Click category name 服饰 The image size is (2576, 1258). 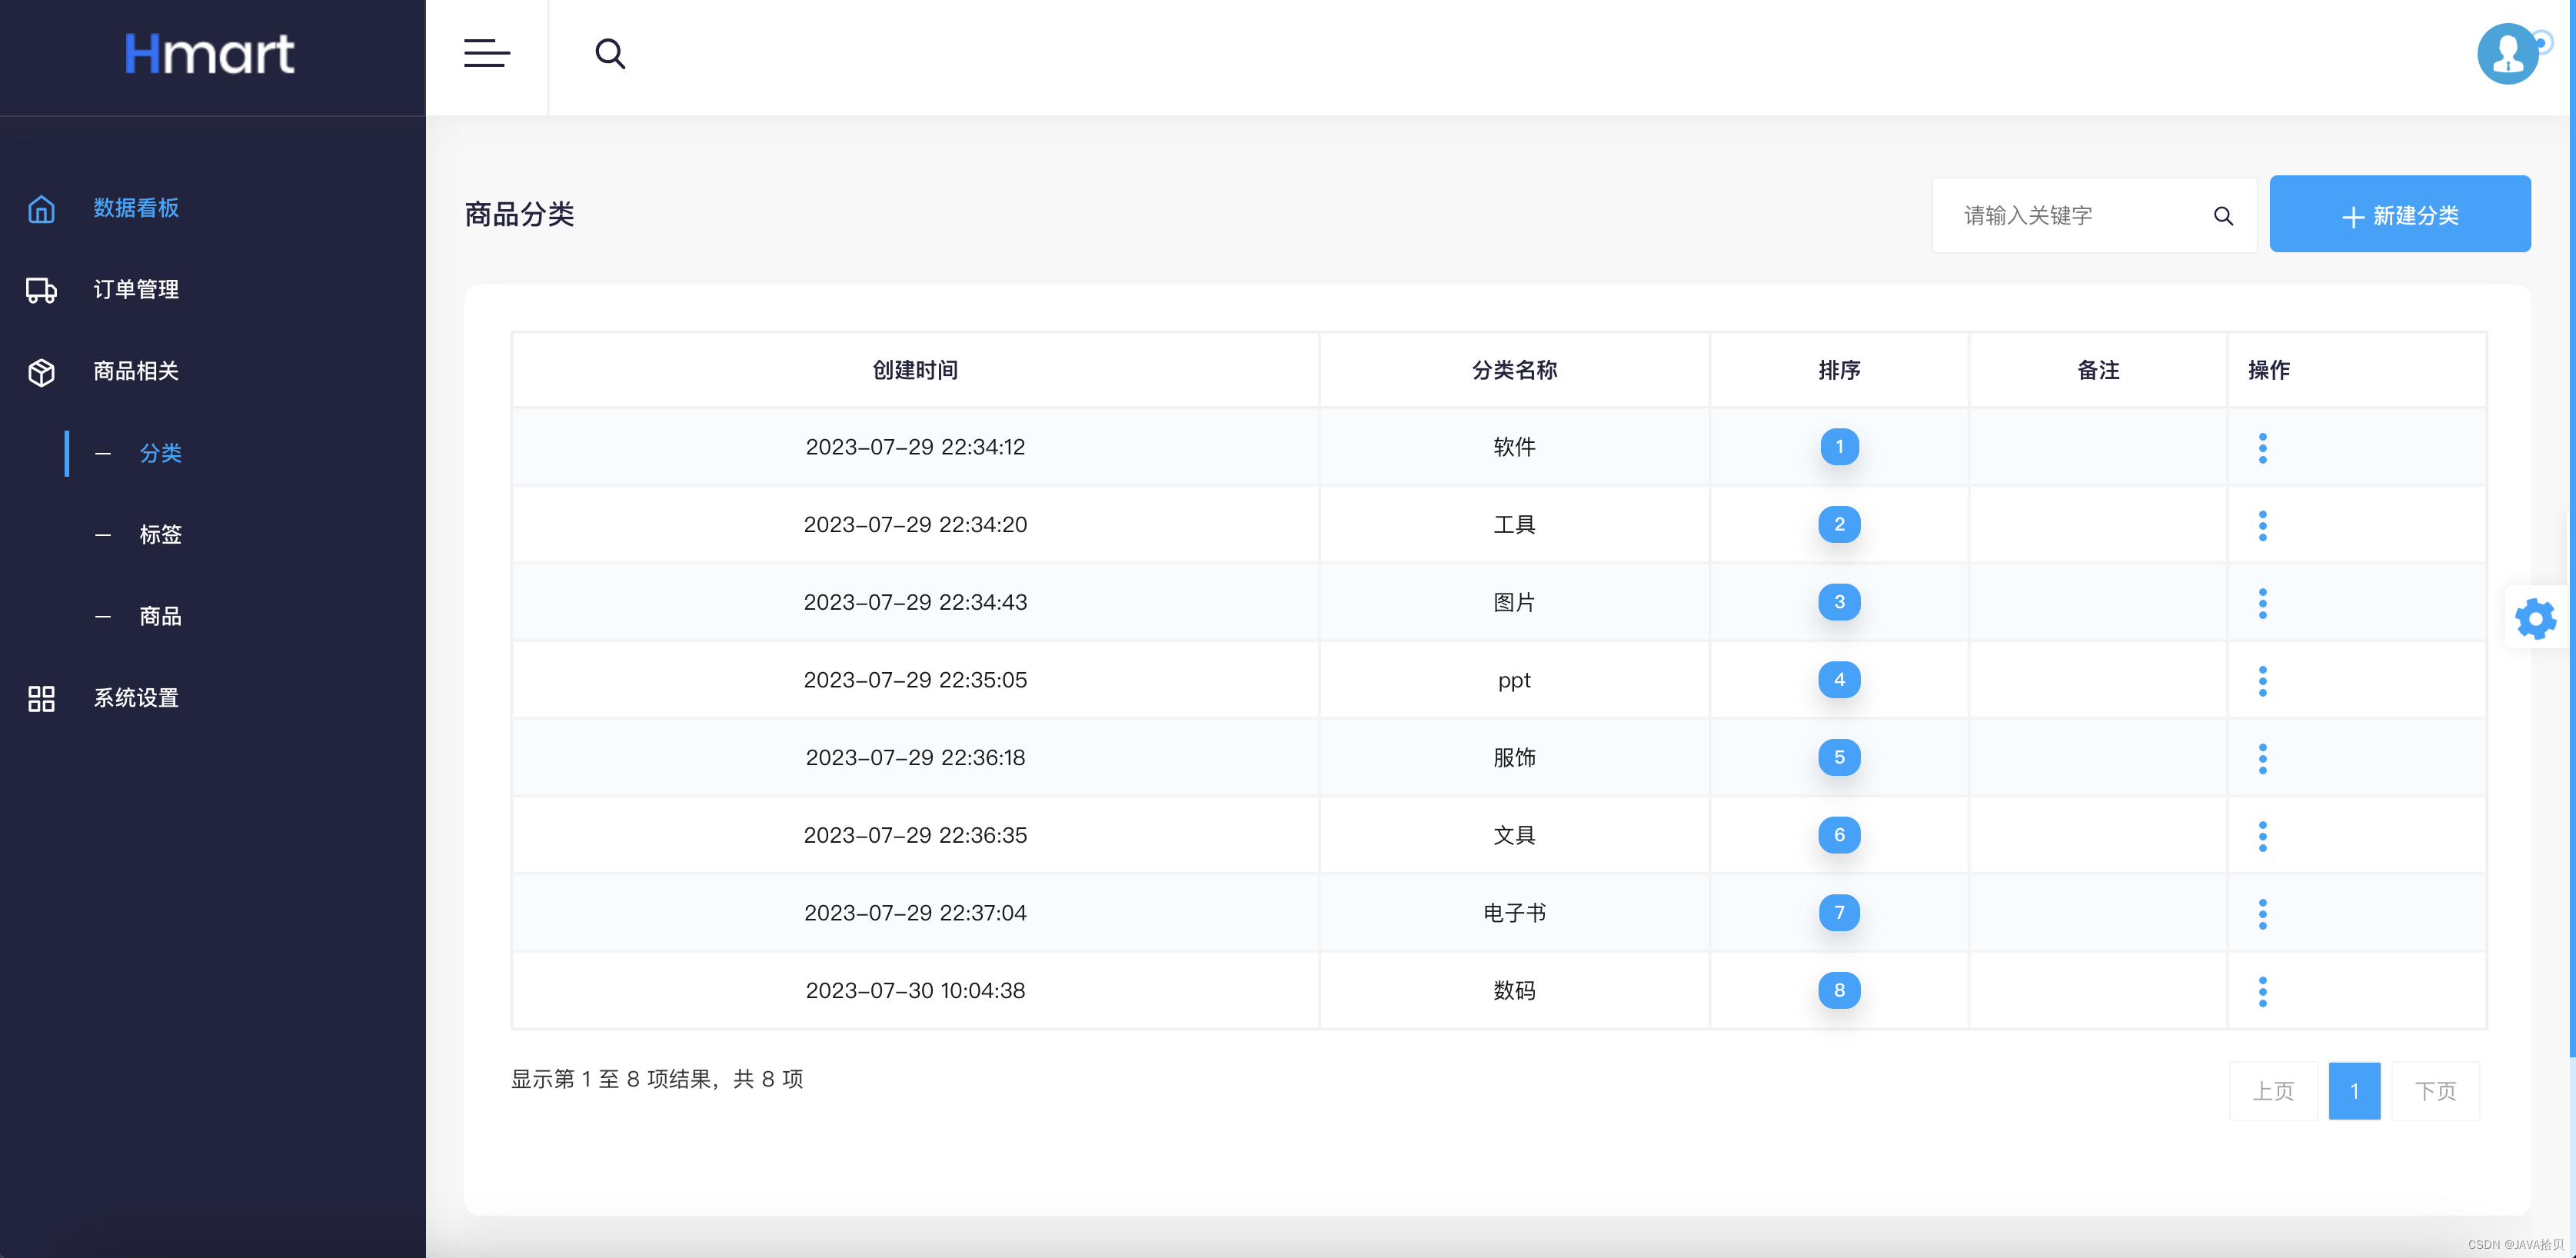coord(1514,758)
